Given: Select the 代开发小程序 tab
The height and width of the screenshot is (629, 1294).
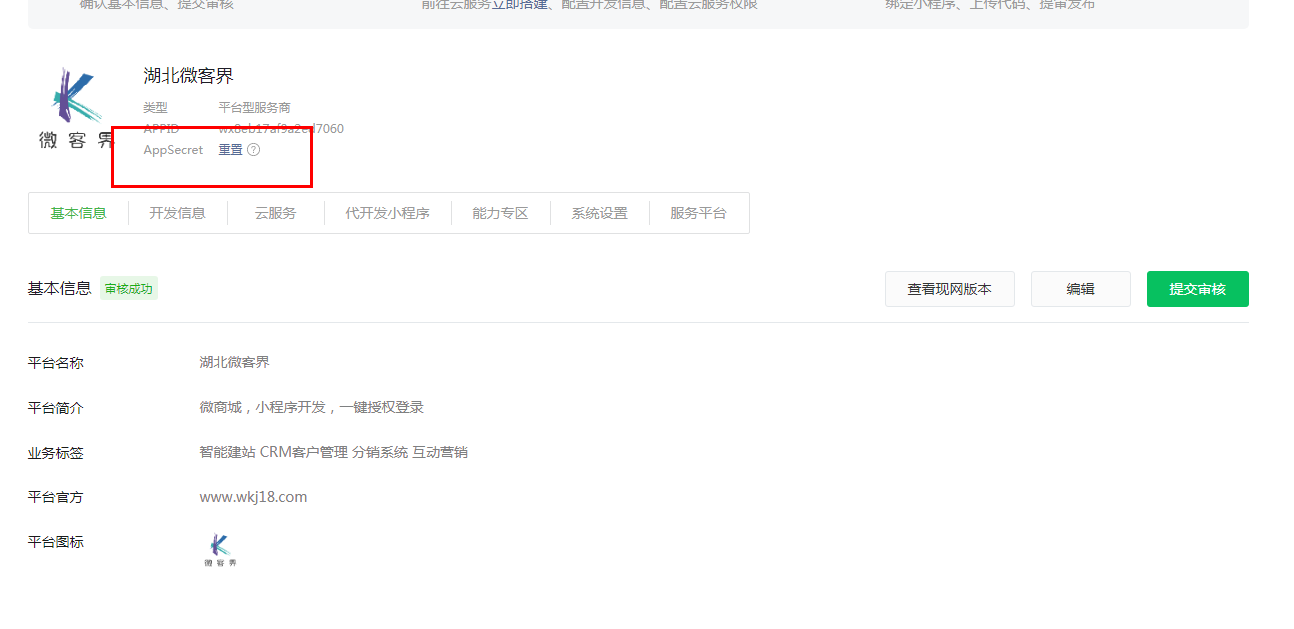Looking at the screenshot, I should (388, 213).
